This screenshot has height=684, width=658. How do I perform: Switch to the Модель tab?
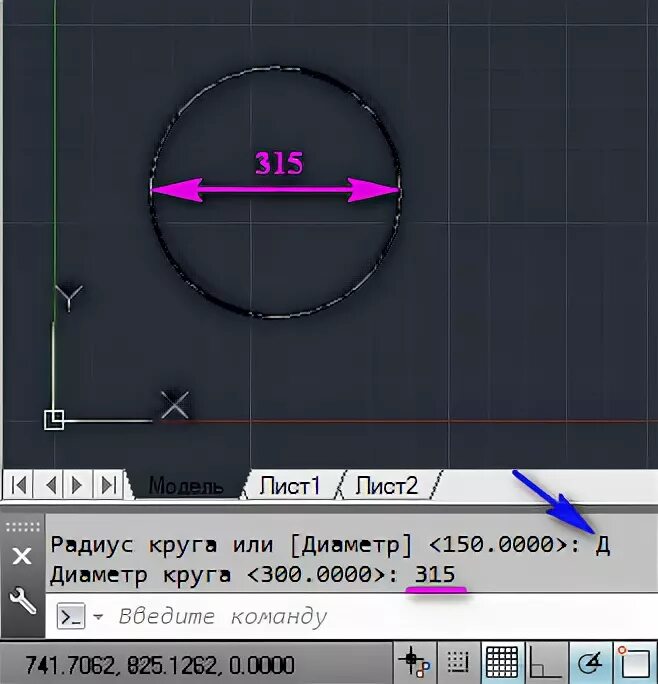[x=187, y=485]
